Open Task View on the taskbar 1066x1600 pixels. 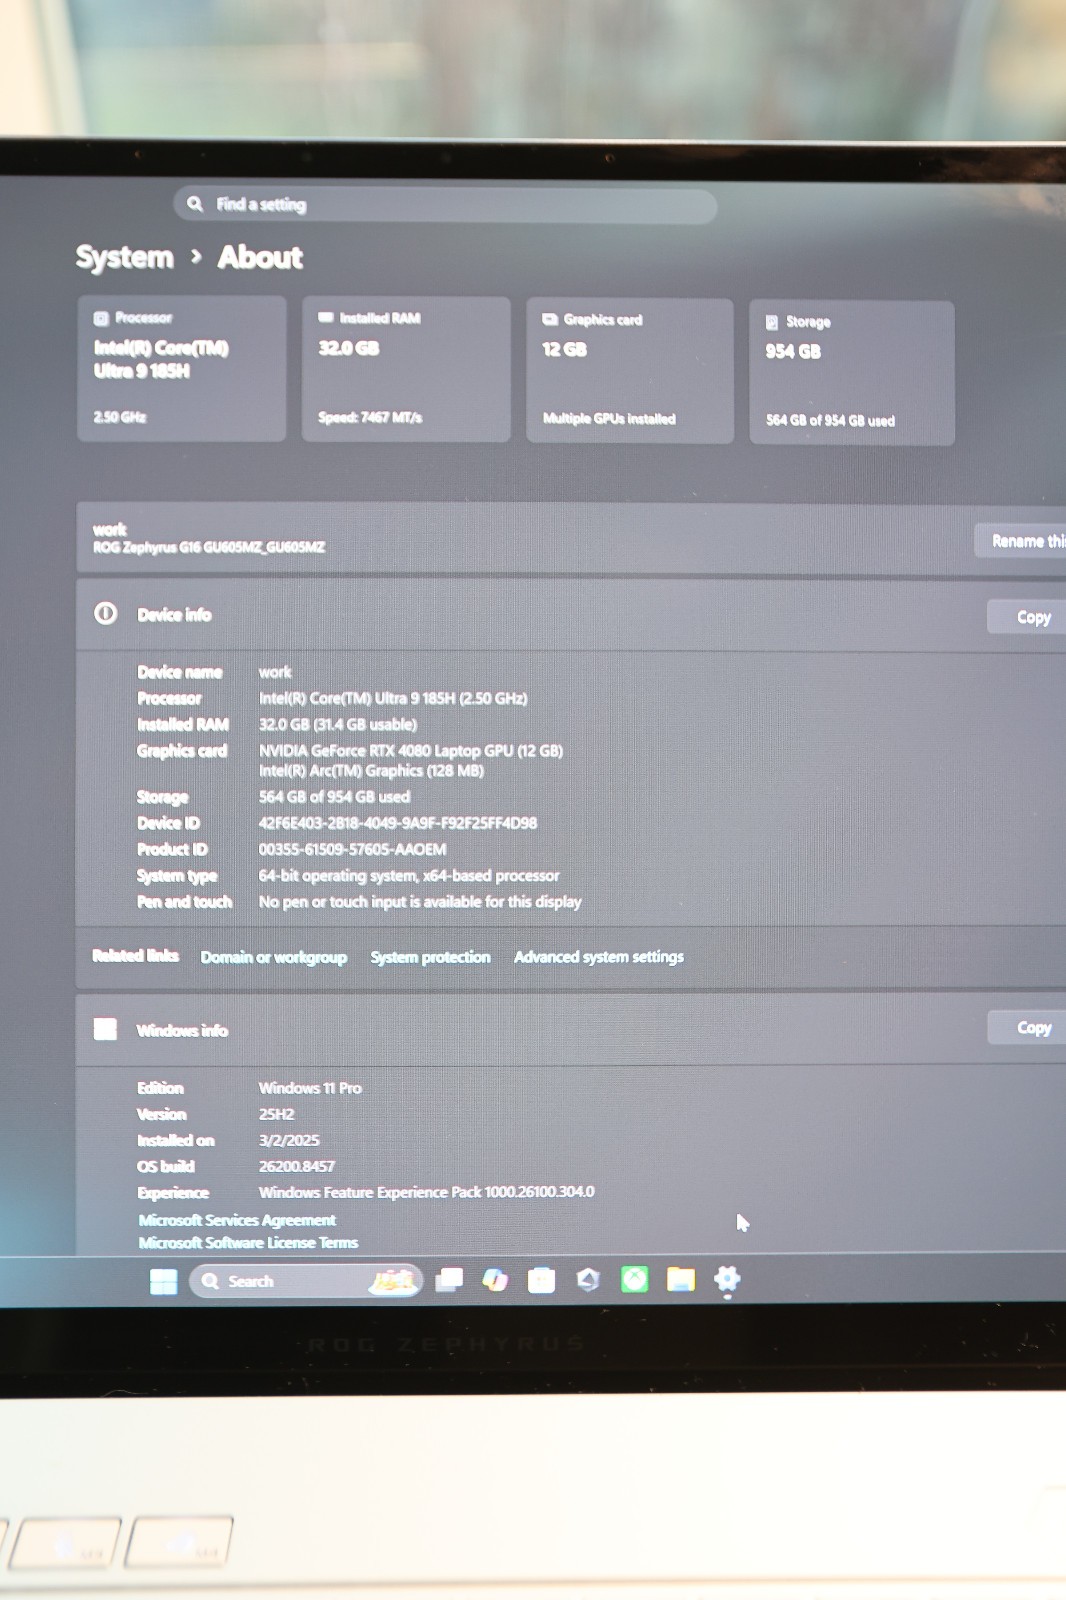[449, 1280]
